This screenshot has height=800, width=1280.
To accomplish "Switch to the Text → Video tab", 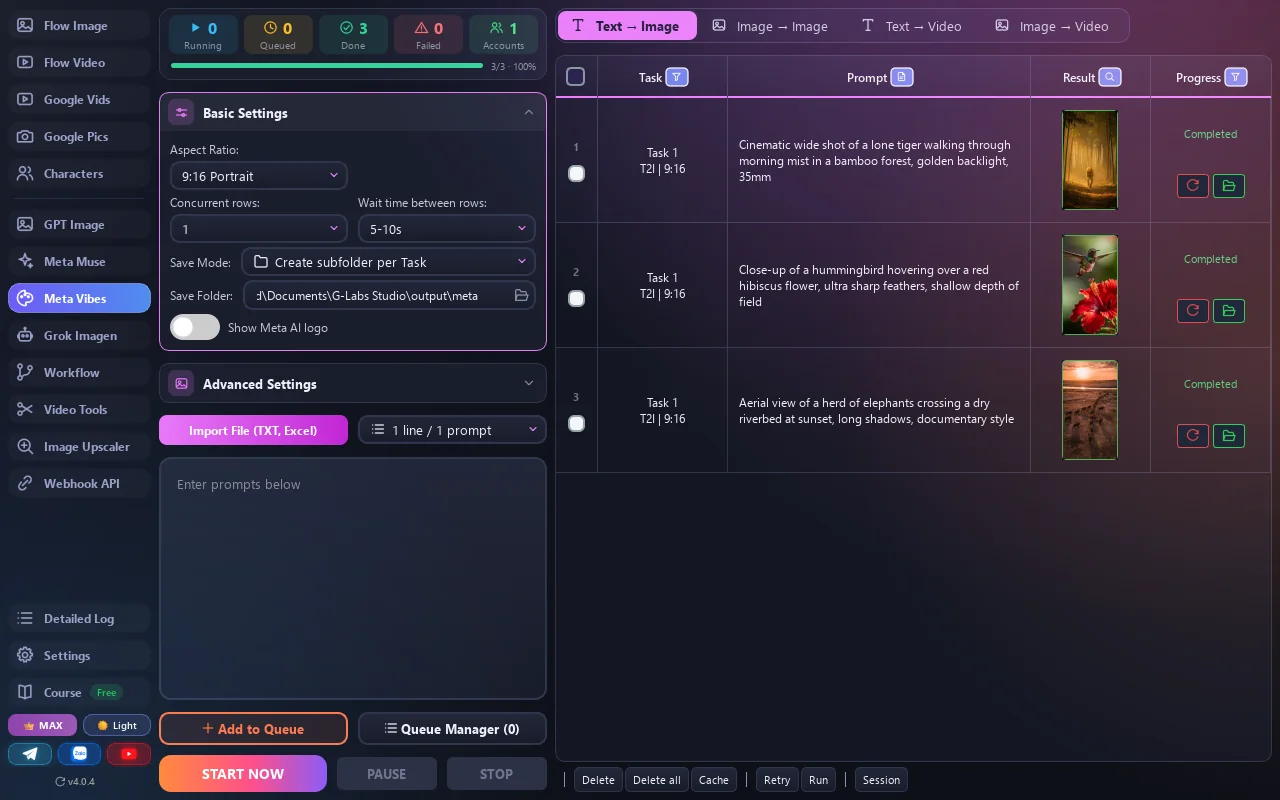I will pos(911,26).
